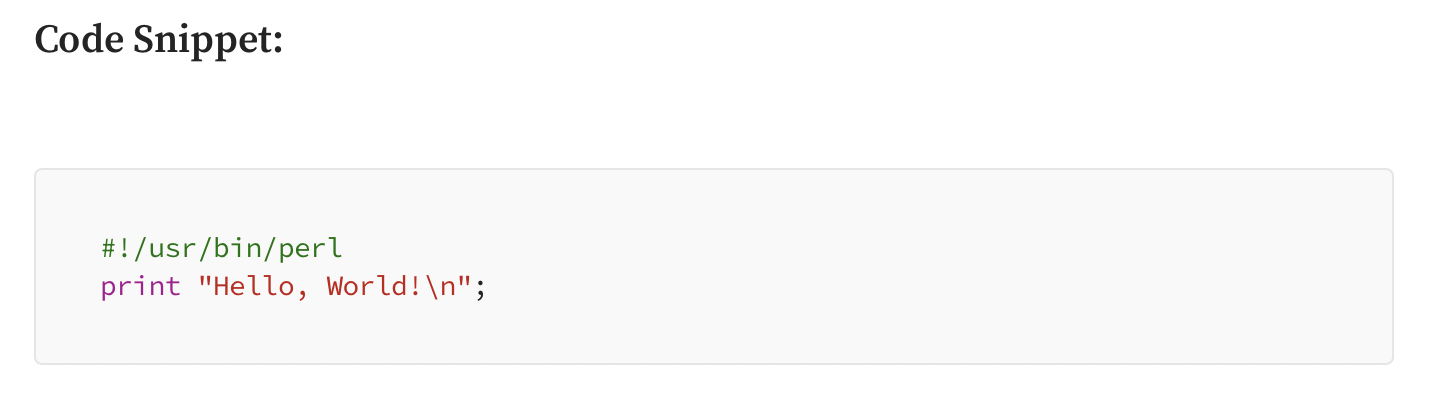Click the purple "print" keyword

(x=141, y=288)
